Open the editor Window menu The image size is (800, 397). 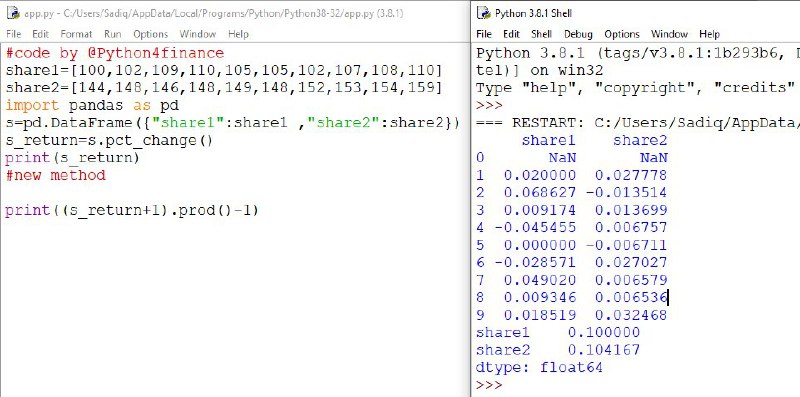pos(197,34)
